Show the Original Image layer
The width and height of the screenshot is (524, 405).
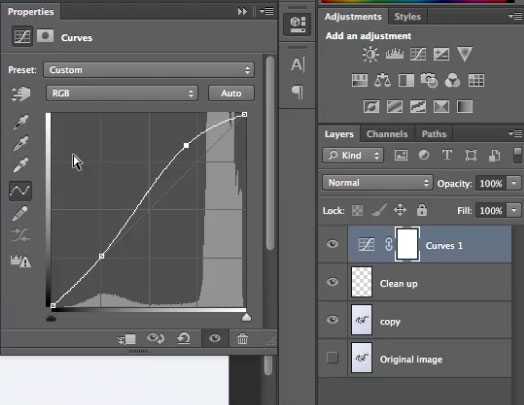[332, 358]
